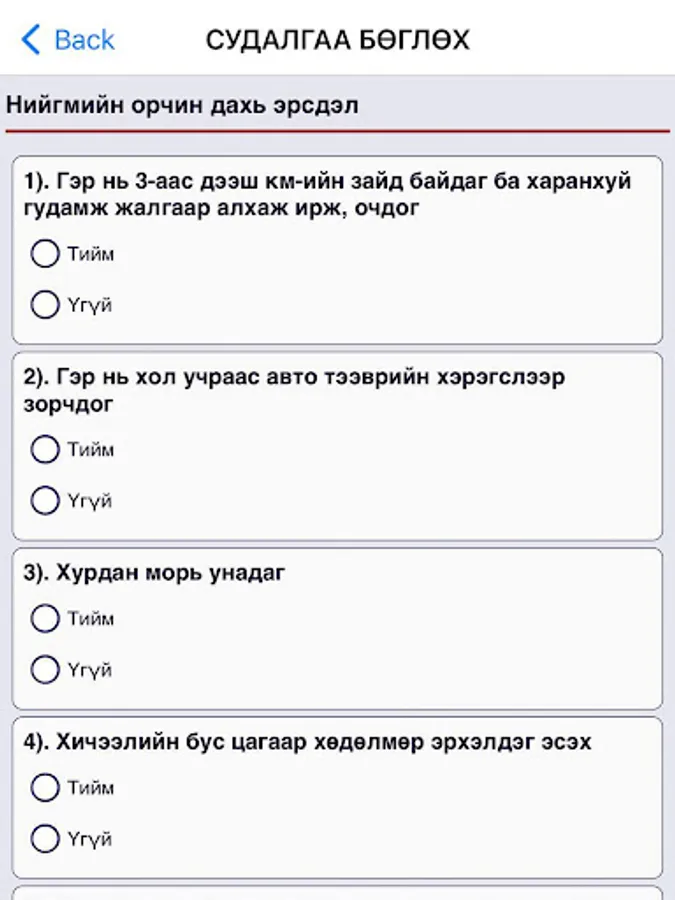Viewport: 675px width, 900px height.
Task: Click Нийгмийн орчин дахь эрсдэл section heading
Action: coord(182,105)
